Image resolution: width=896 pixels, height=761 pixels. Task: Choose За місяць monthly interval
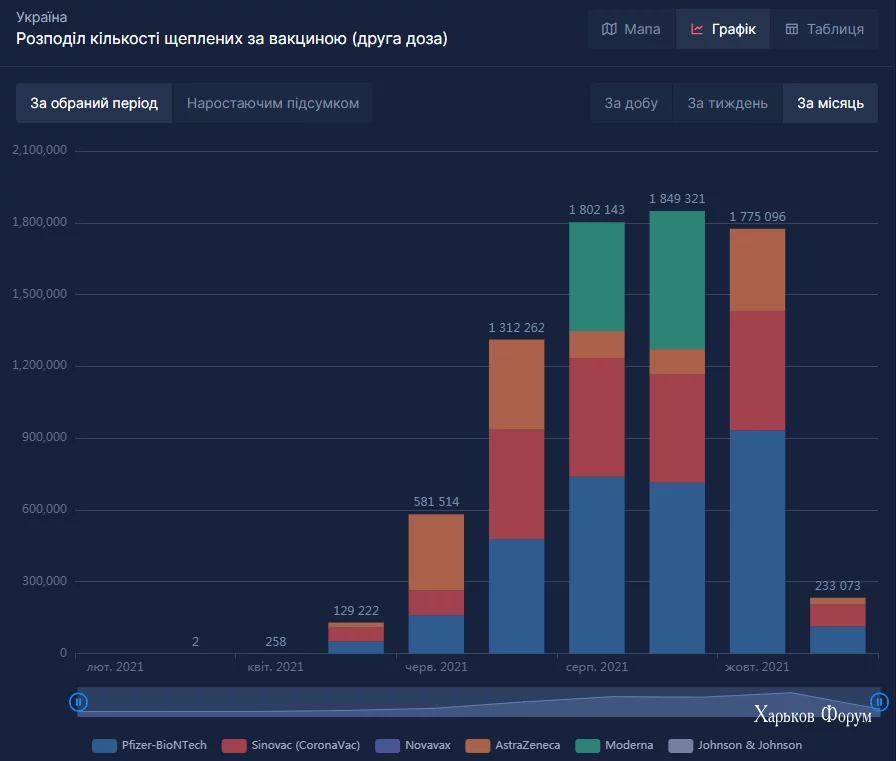(x=830, y=103)
